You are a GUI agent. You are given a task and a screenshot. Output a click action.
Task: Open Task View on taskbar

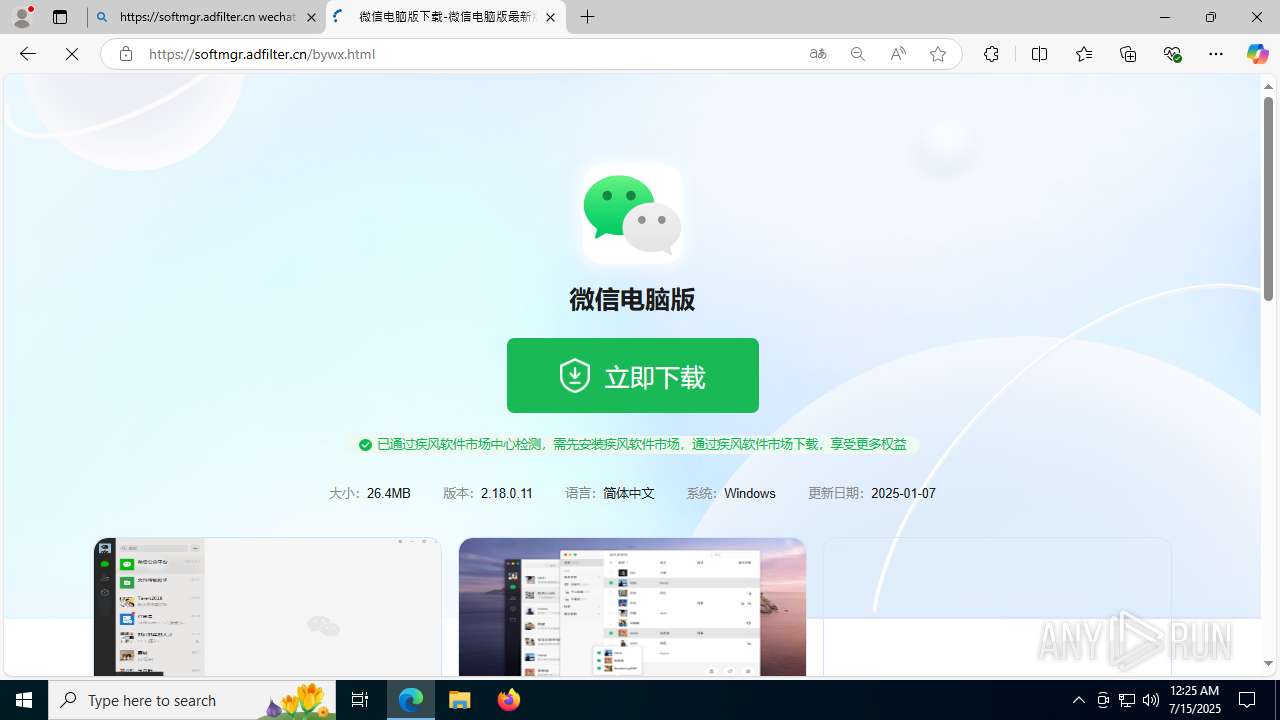pos(360,700)
